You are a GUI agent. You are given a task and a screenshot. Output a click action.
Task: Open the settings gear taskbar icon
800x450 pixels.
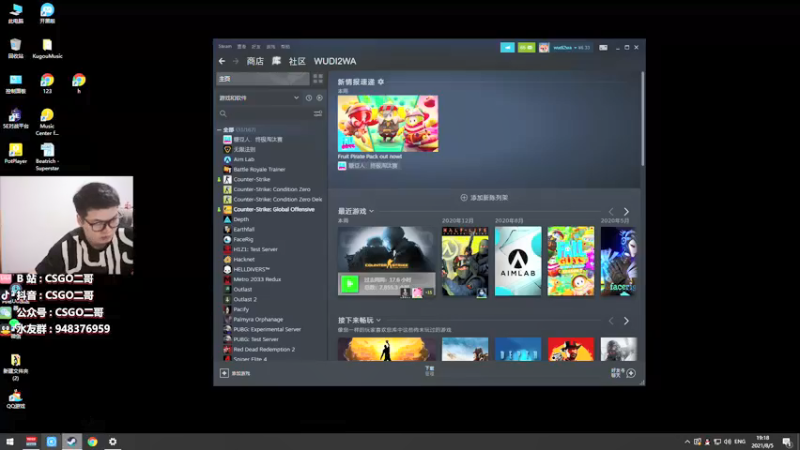113,442
